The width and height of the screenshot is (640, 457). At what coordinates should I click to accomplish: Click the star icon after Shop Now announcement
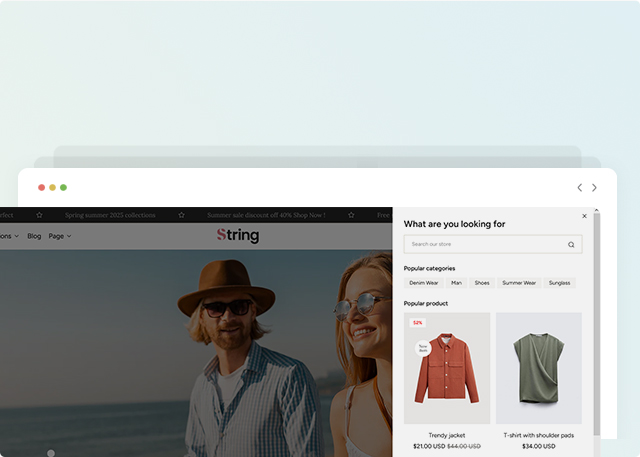(351, 215)
